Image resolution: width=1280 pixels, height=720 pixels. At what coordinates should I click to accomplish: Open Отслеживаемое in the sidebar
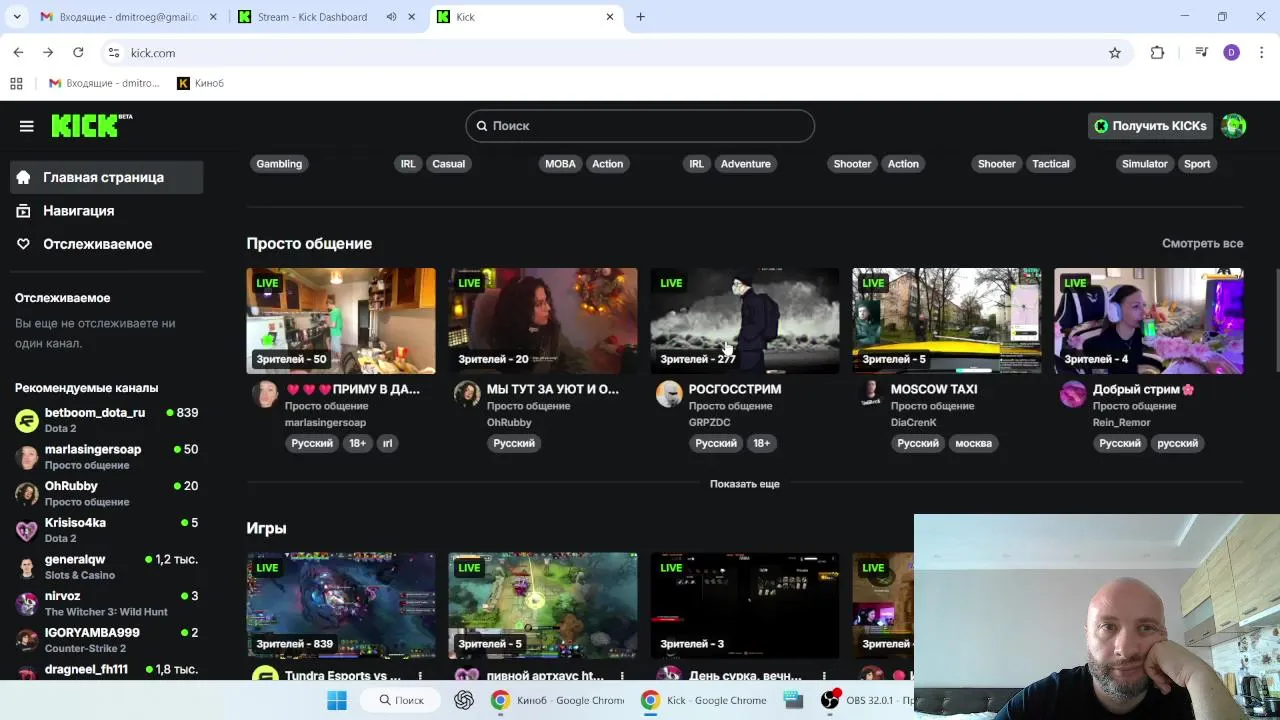click(106, 244)
